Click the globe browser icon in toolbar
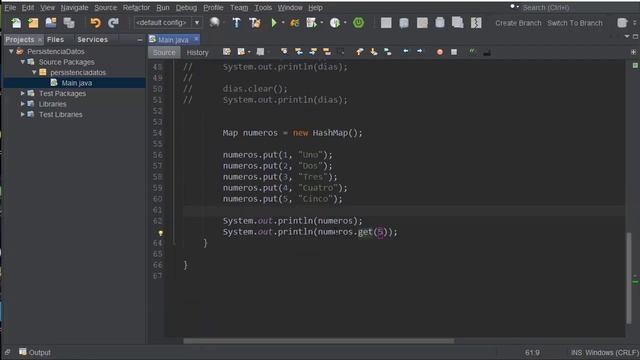This screenshot has height=360, width=640. point(214,22)
